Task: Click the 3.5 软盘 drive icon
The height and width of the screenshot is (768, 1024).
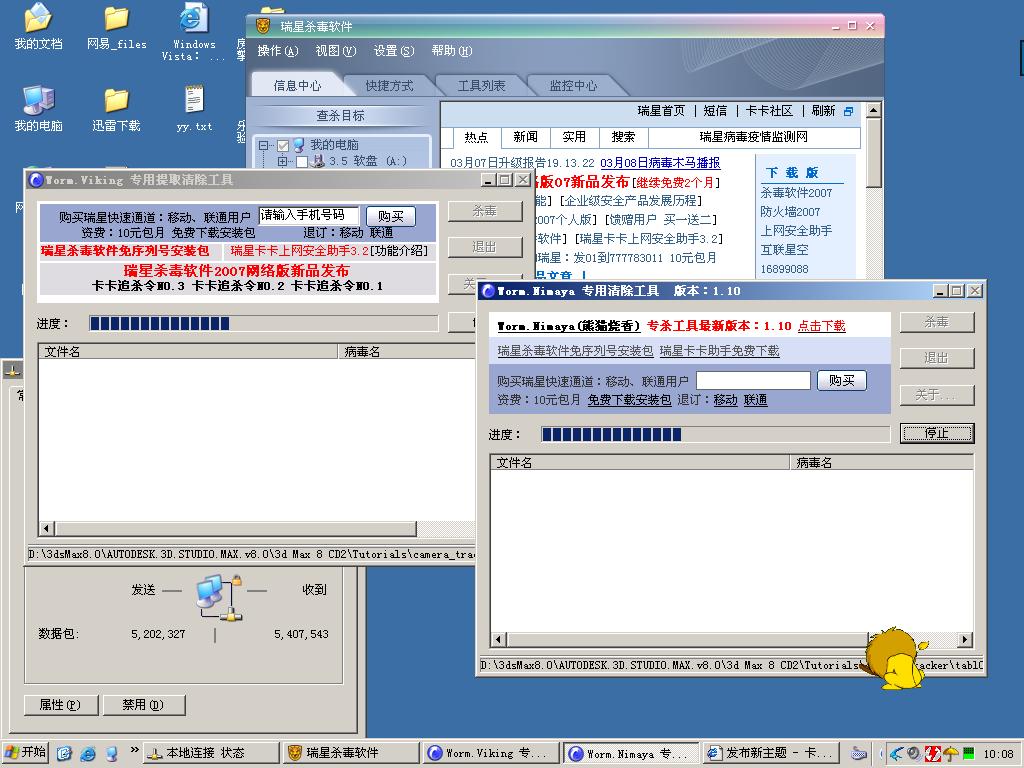Action: [318, 161]
